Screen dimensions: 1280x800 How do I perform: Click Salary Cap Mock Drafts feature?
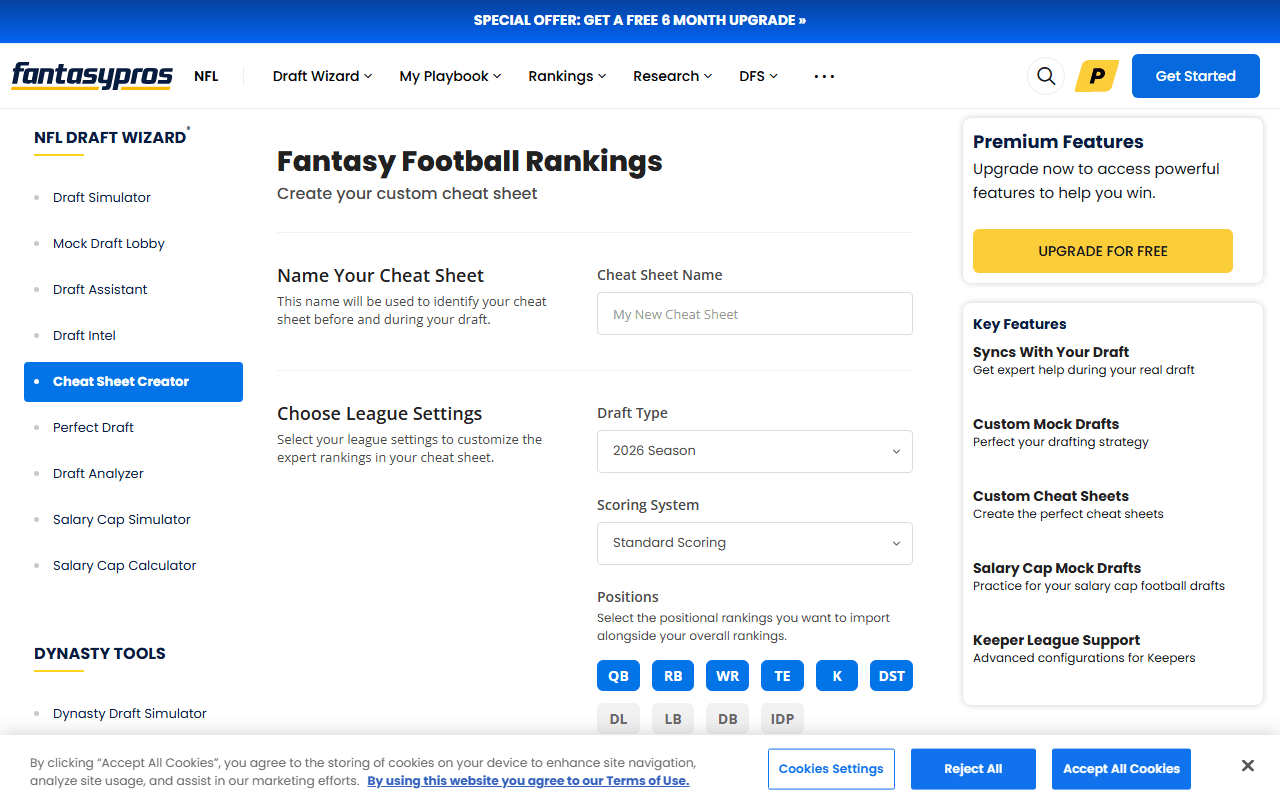pos(1057,568)
